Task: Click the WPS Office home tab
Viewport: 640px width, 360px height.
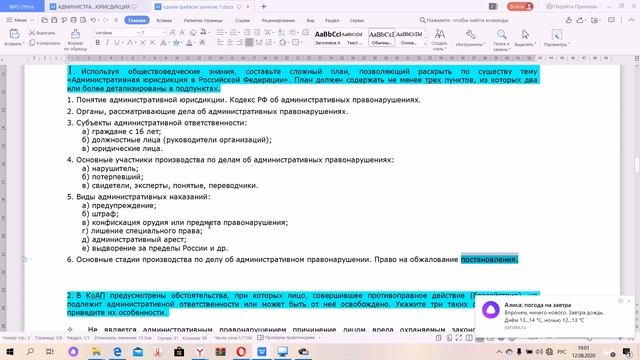Action: tap(22, 7)
